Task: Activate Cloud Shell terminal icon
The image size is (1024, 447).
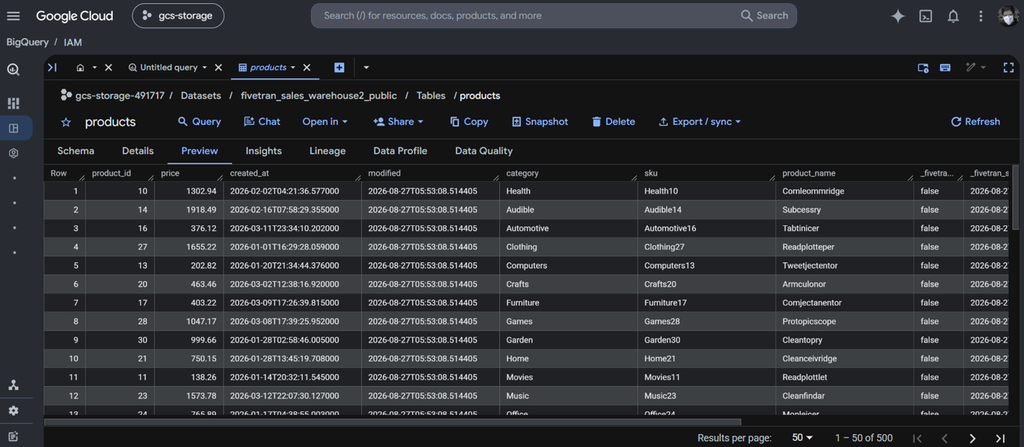Action: tap(925, 16)
